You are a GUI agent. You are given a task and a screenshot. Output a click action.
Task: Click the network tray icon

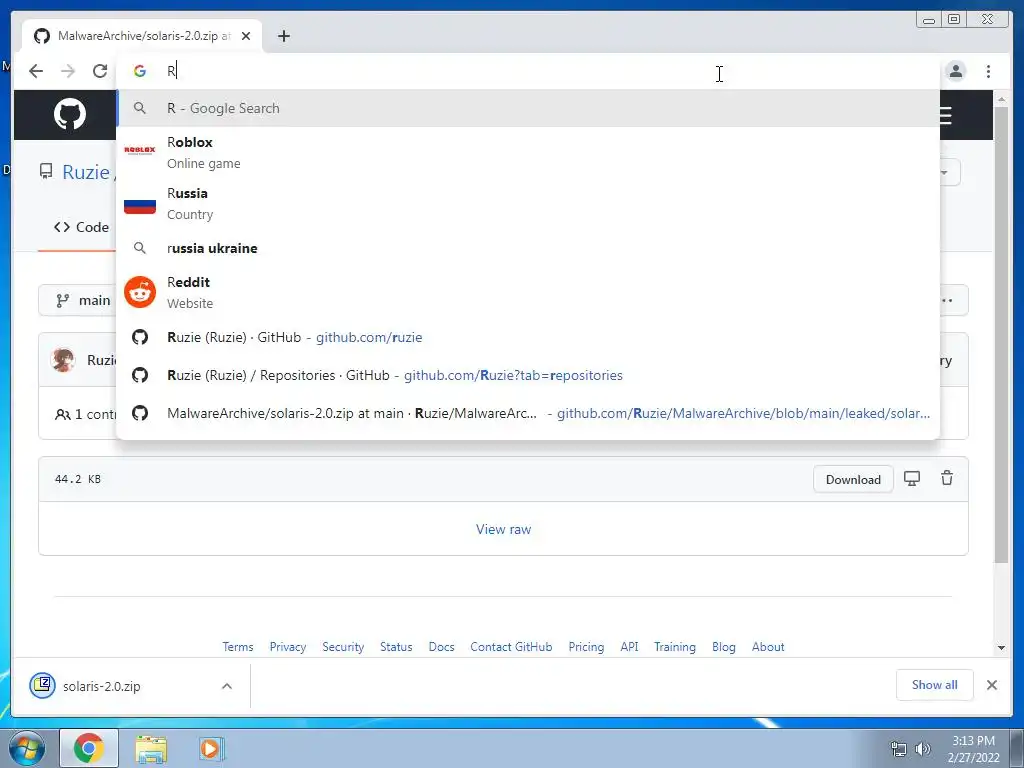(x=899, y=749)
